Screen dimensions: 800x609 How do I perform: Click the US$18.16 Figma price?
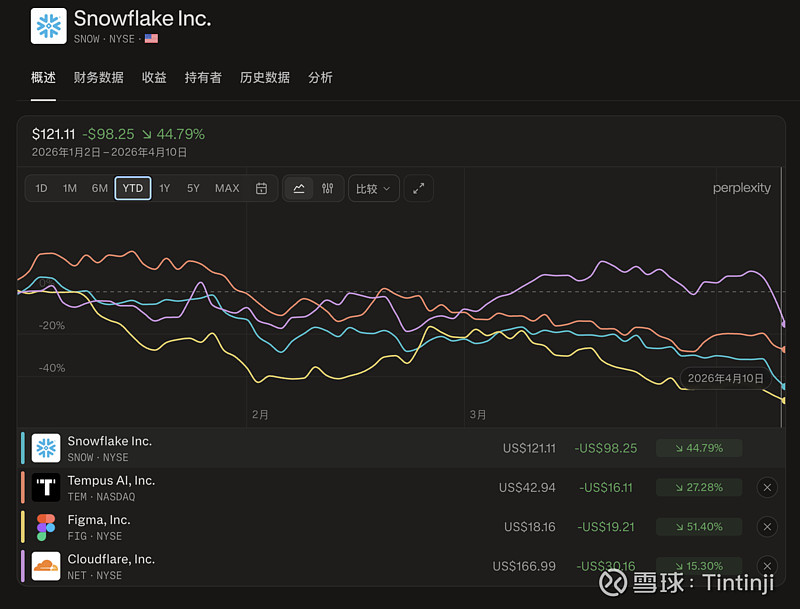click(530, 527)
